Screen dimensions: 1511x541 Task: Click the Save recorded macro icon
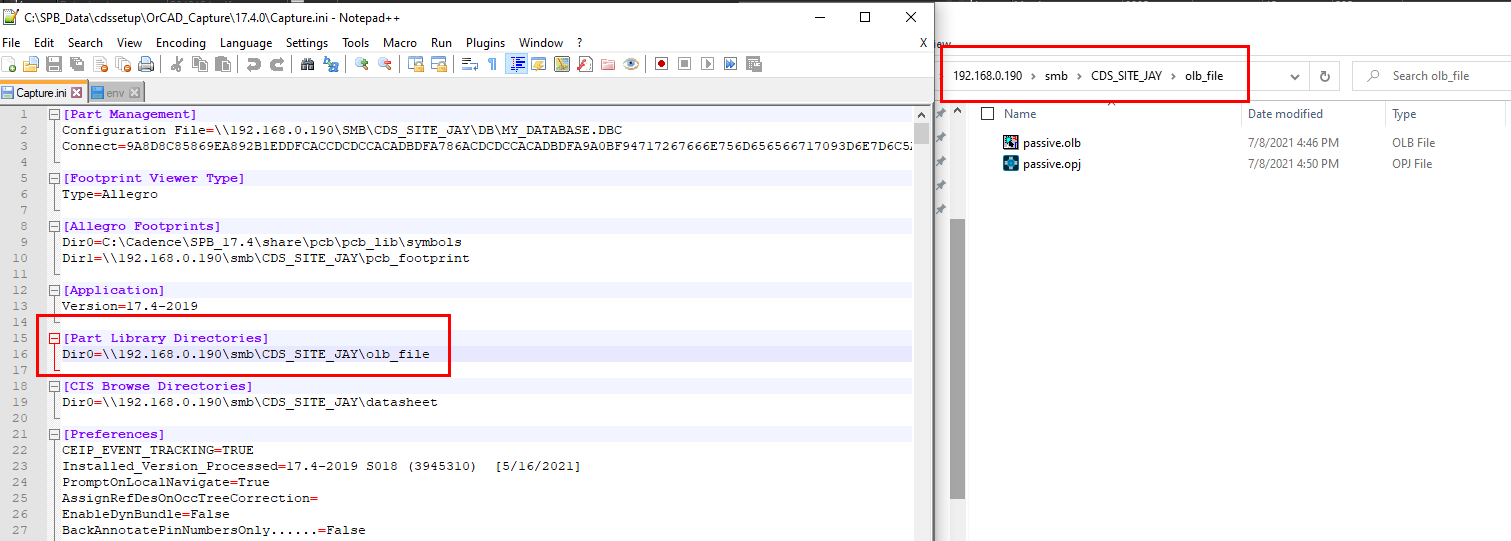[754, 64]
